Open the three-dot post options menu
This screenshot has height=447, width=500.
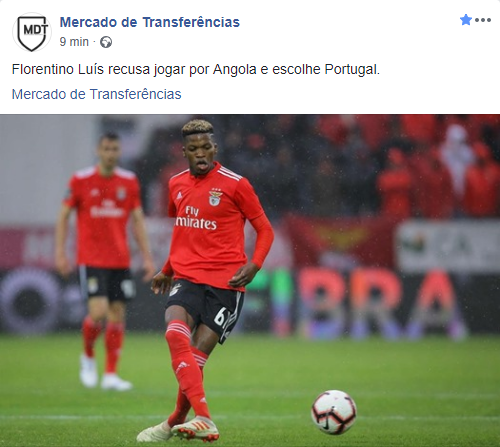[x=483, y=20]
